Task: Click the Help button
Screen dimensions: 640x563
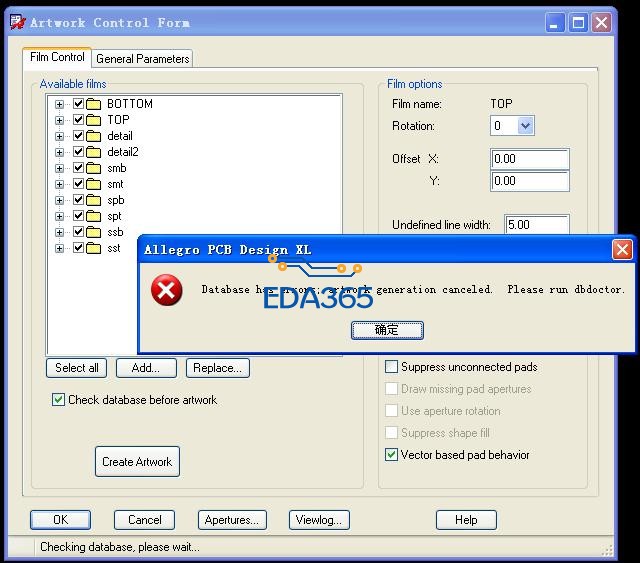Action: coord(466,520)
